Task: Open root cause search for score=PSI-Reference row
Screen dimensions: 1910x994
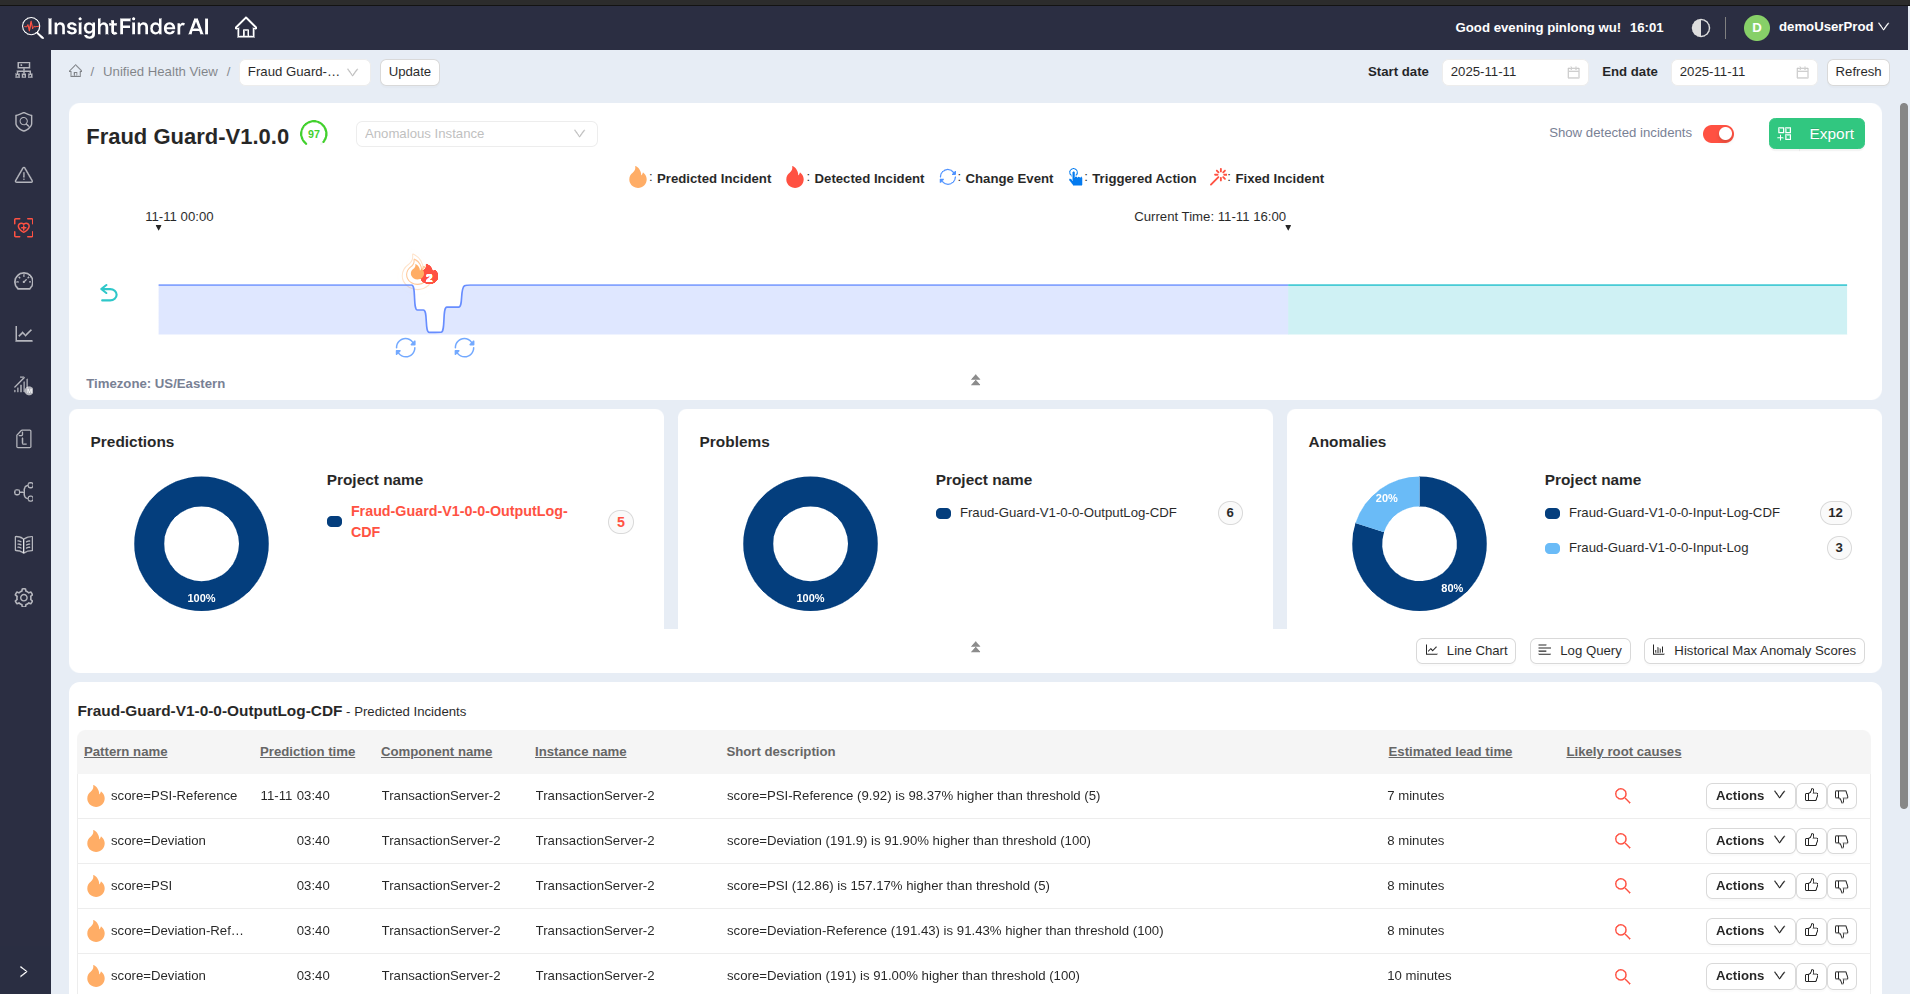Action: coord(1622,796)
